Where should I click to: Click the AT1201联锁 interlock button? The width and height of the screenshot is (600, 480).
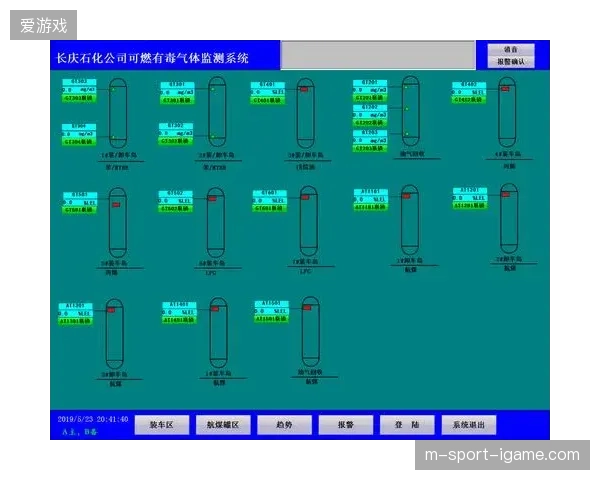pyautogui.click(x=470, y=206)
